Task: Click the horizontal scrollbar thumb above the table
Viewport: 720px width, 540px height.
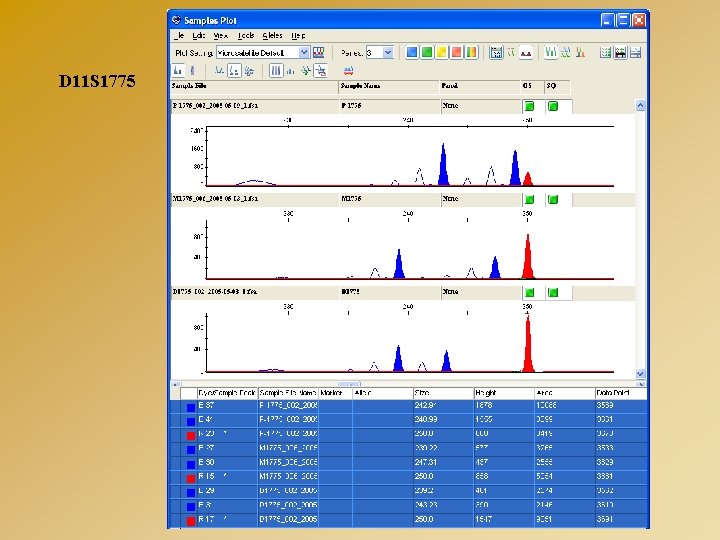Action: tap(349, 384)
